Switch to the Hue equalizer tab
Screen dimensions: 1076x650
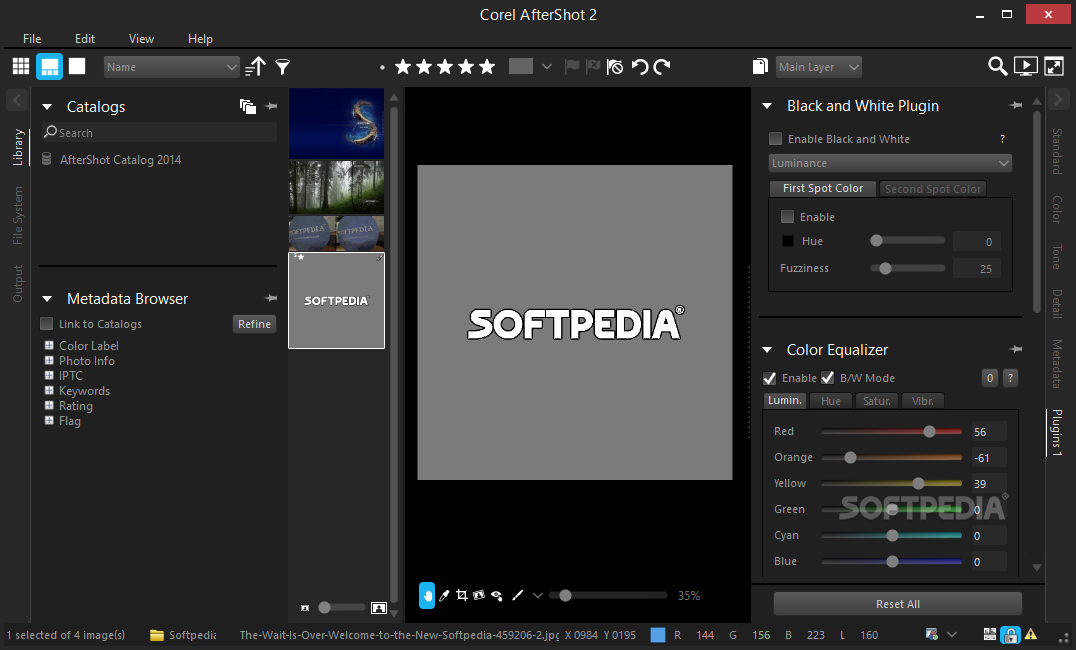(830, 401)
